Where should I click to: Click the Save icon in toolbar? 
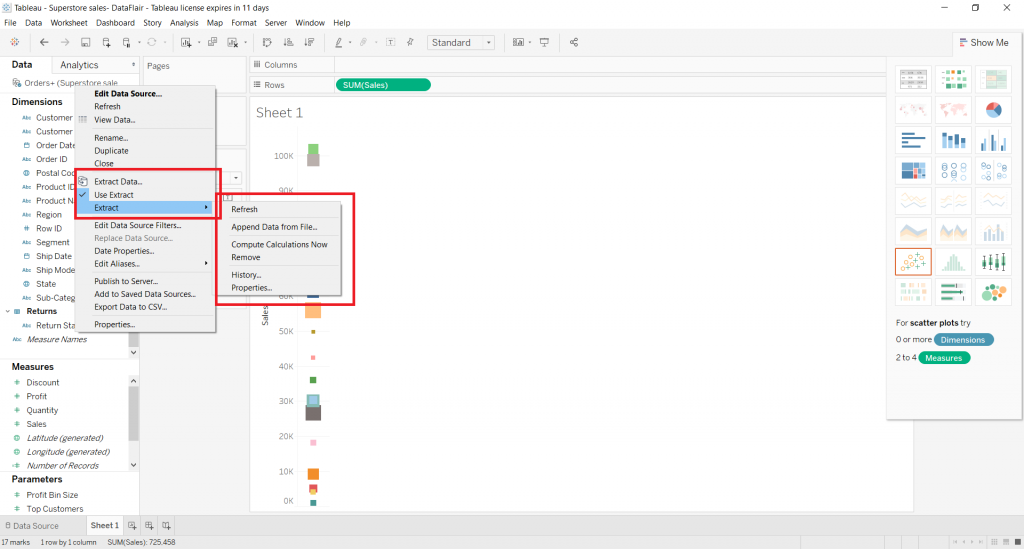click(86, 42)
